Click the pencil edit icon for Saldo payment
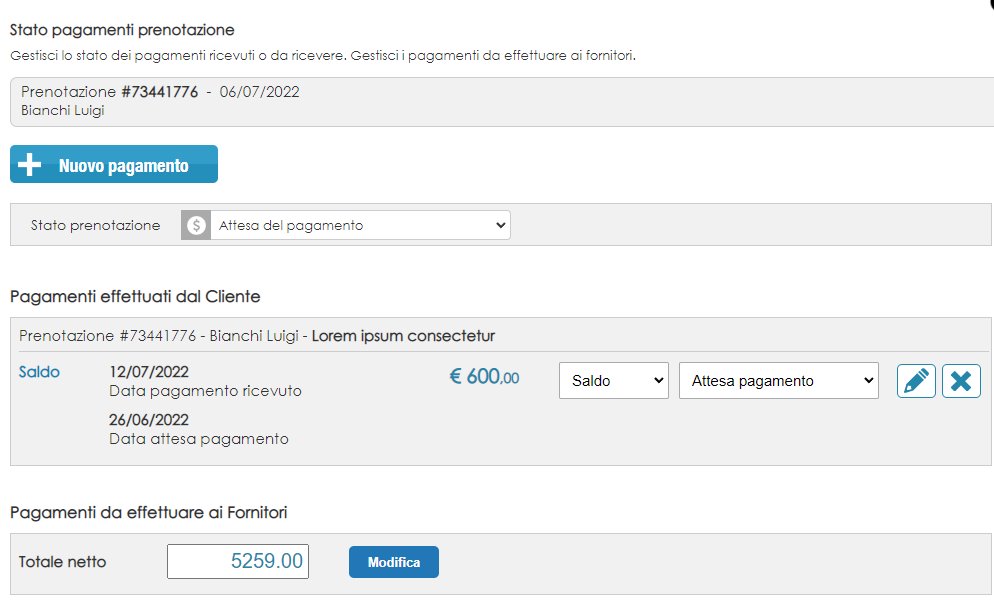Screen dimensions: 994x613 [916, 381]
